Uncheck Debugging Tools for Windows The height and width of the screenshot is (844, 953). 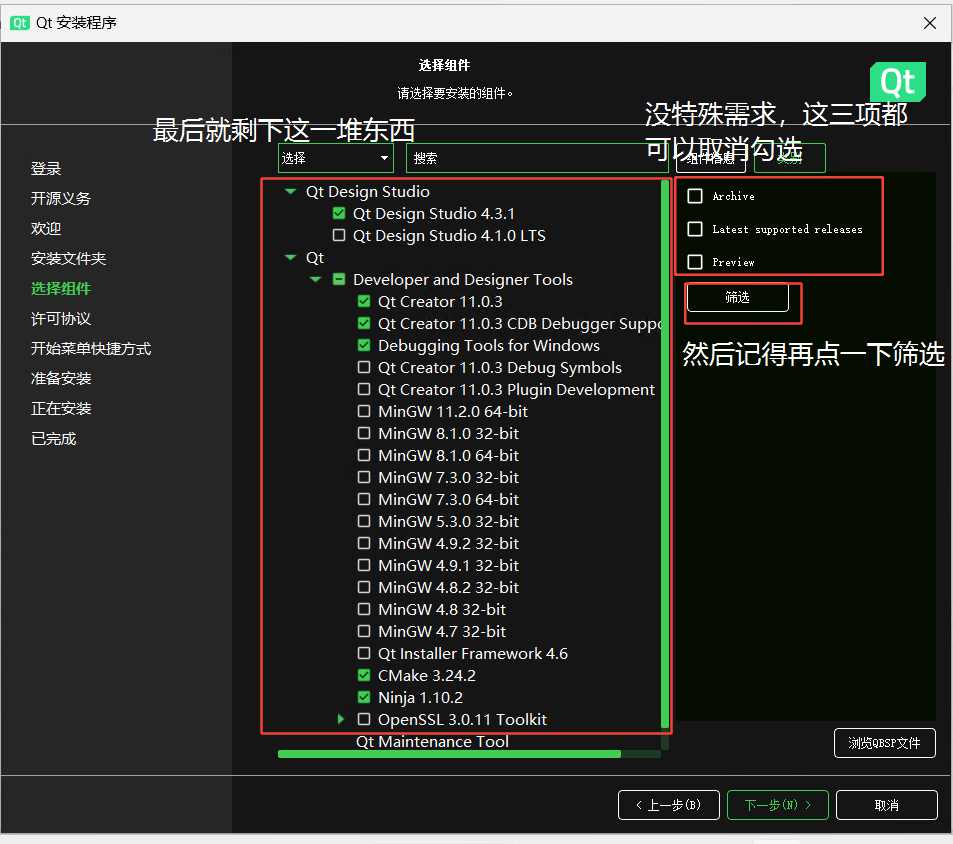click(364, 345)
